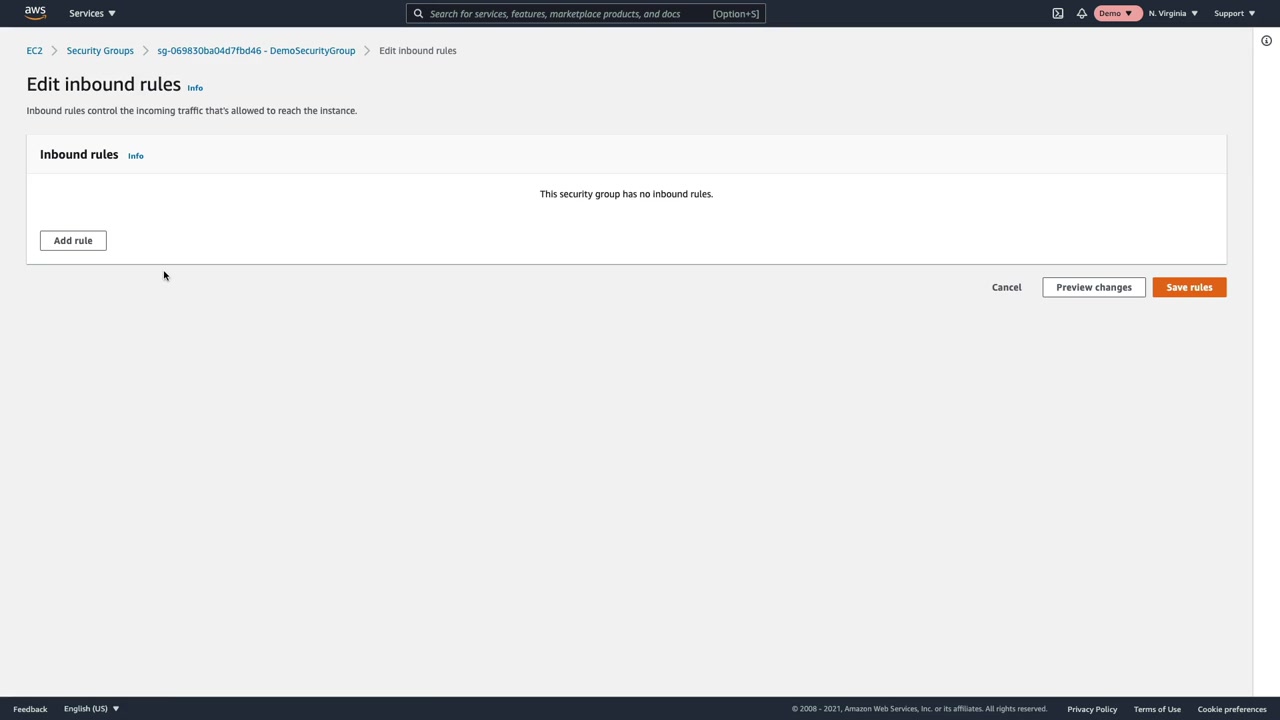Viewport: 1280px width, 720px height.
Task: Select the 'Edit inbound rules' breadcrumb text
Action: point(418,51)
